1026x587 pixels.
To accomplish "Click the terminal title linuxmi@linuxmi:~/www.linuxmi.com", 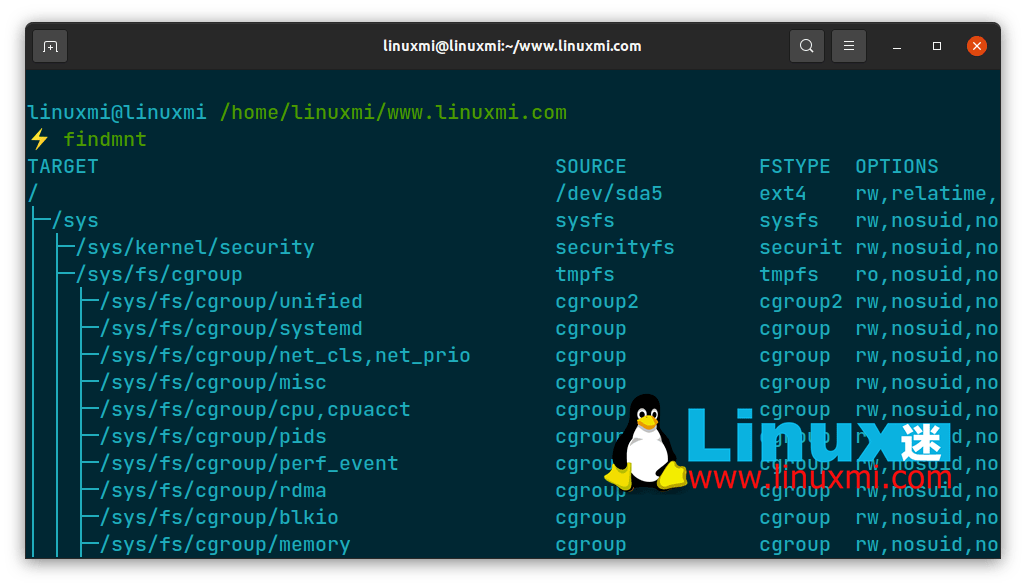I will click(513, 46).
